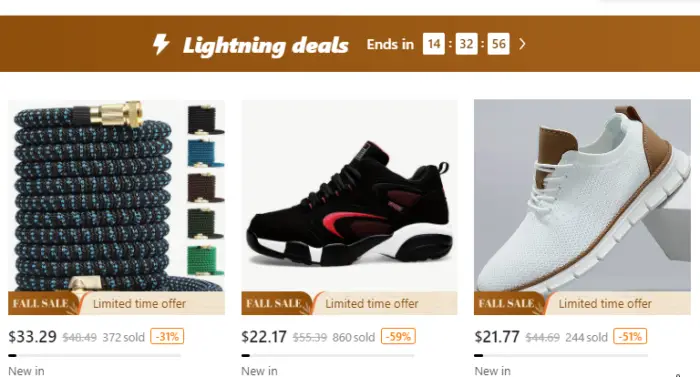The width and height of the screenshot is (700, 377).
Task: Open Lightning deals via right chevron arrow
Action: coord(522,44)
